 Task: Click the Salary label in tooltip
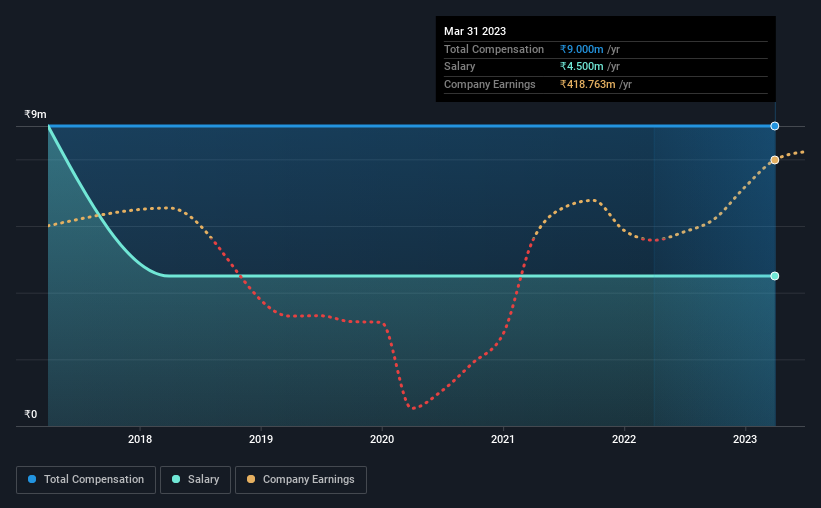pyautogui.click(x=460, y=67)
